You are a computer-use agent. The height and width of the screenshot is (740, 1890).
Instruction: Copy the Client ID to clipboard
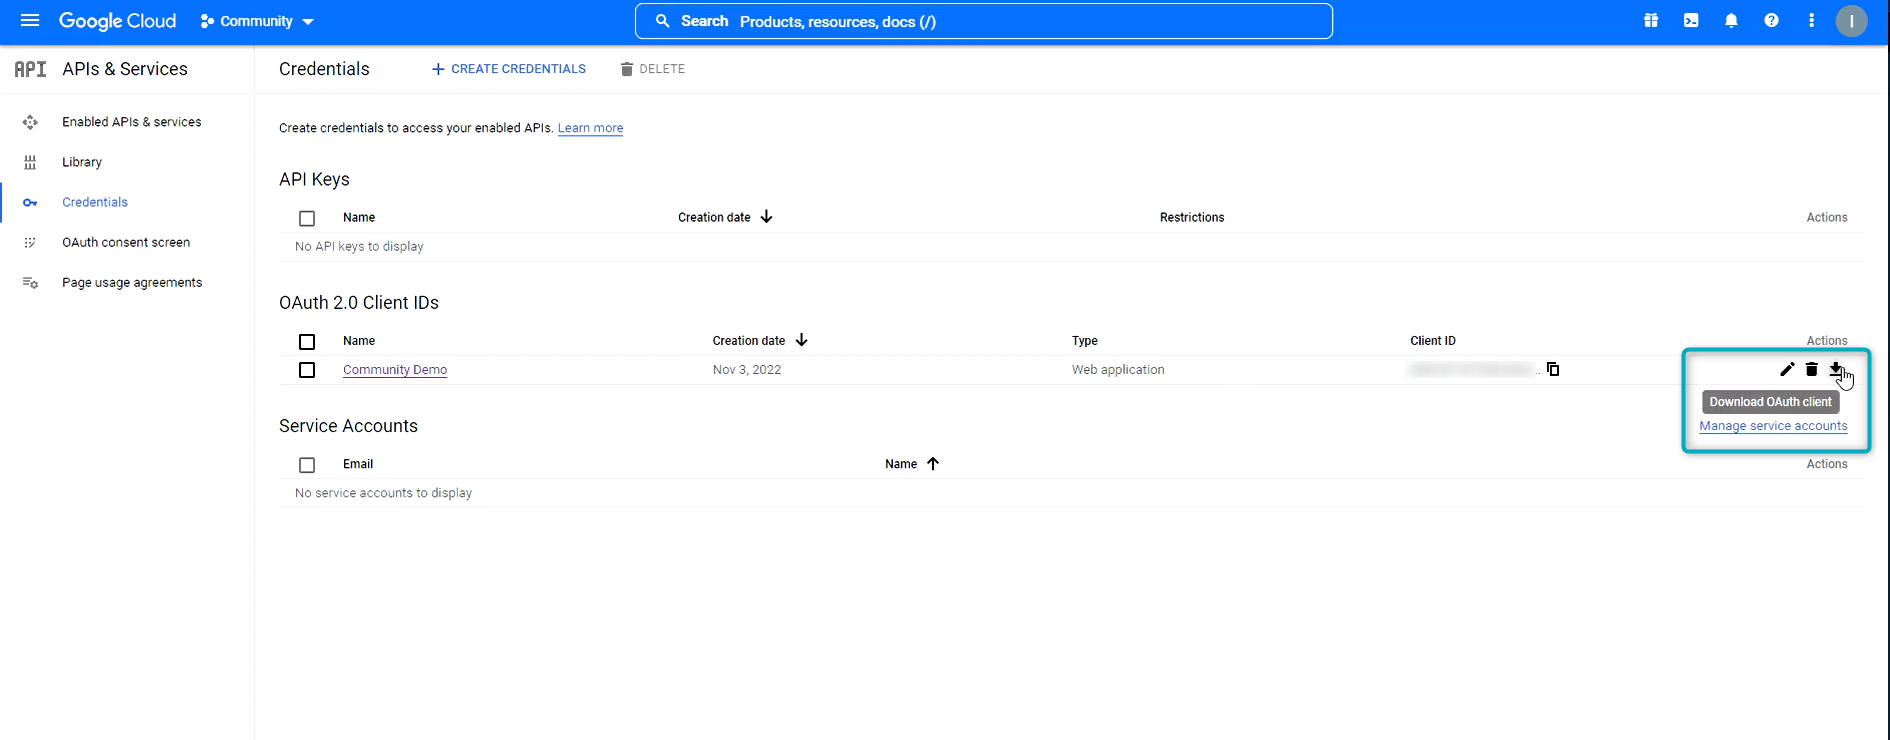point(1553,369)
